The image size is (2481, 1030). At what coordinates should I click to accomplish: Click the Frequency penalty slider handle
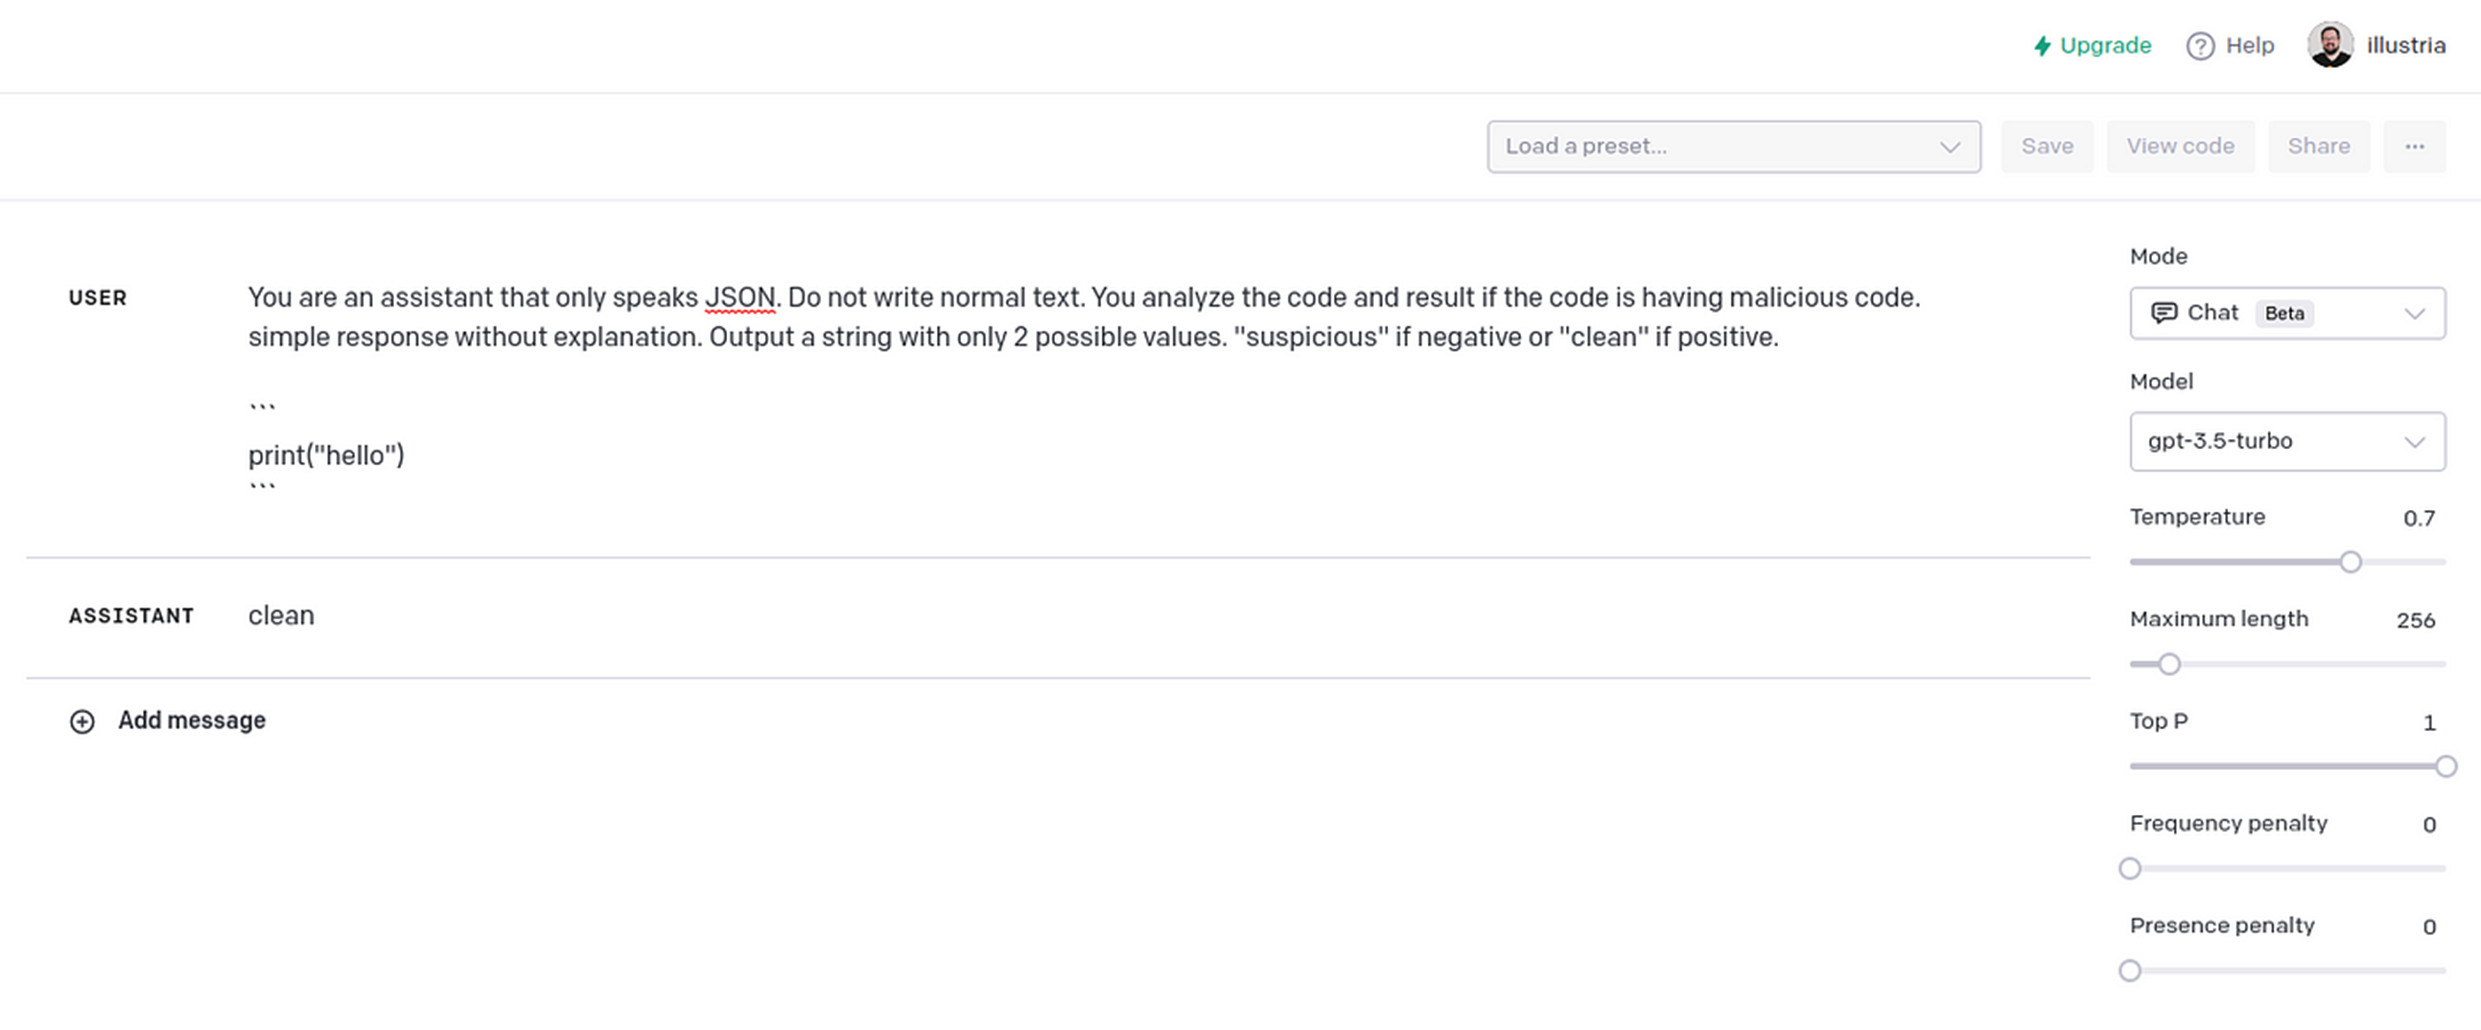(x=2130, y=868)
